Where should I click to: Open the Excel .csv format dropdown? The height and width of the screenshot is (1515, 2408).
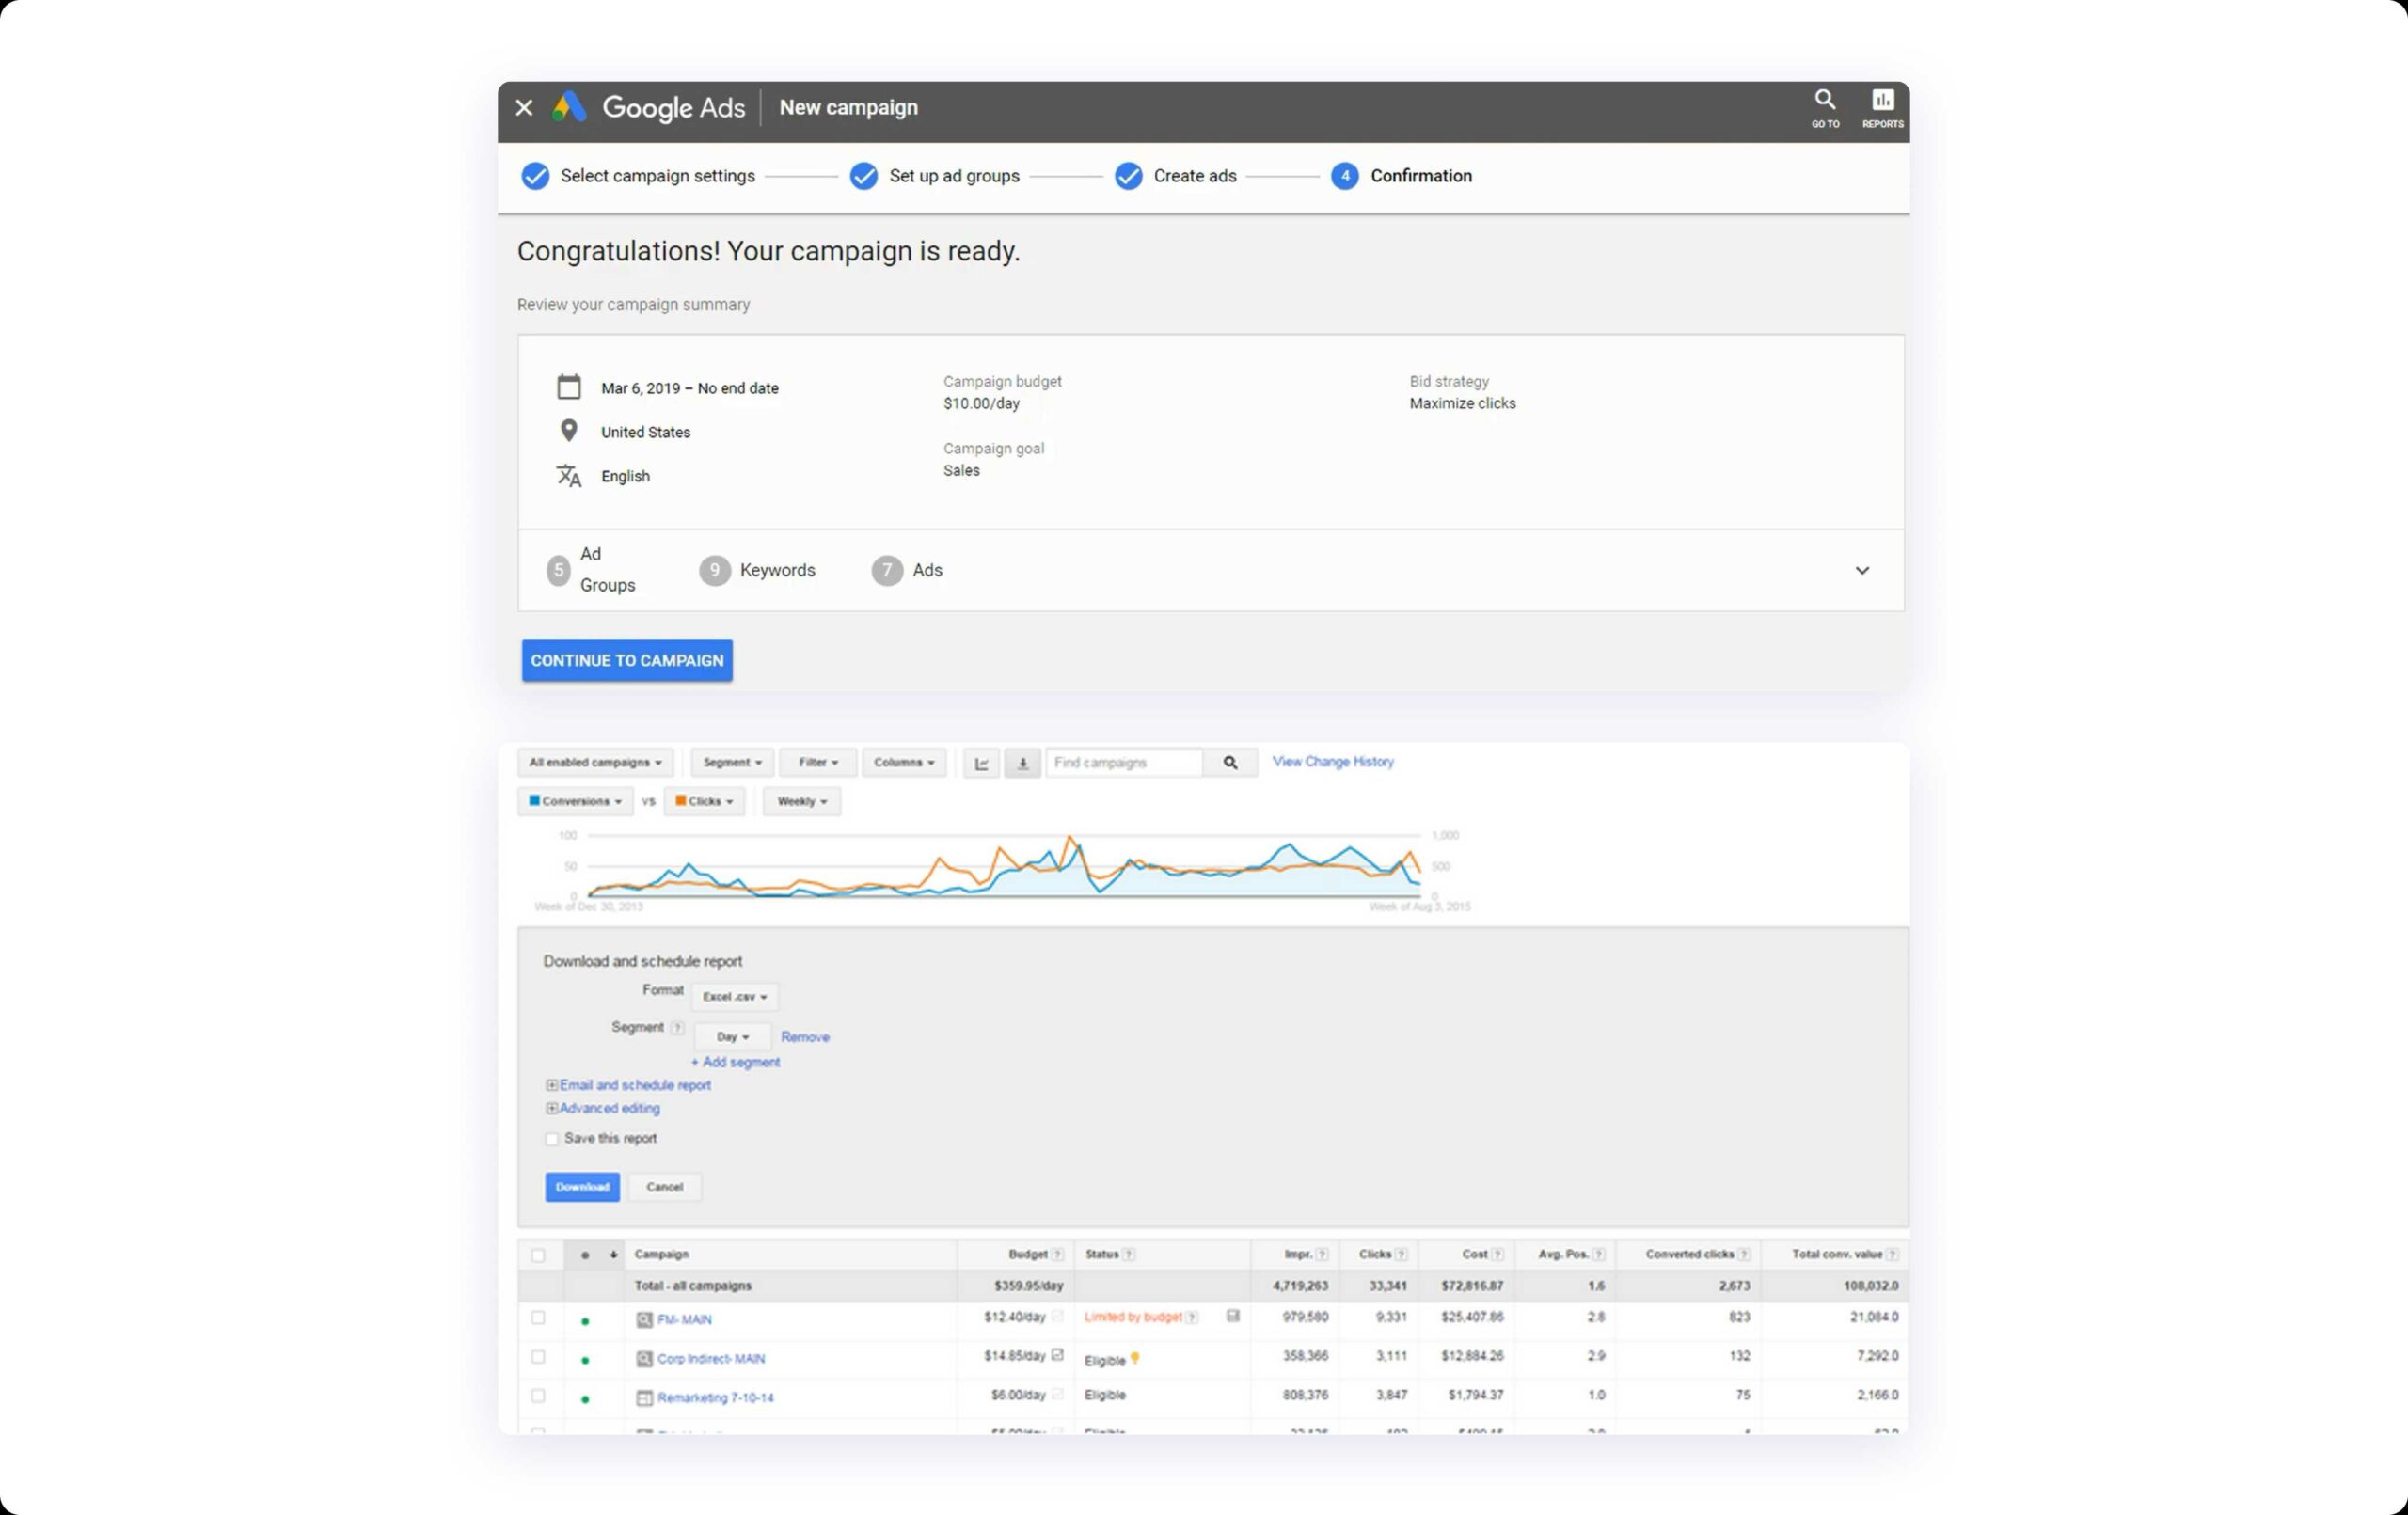[734, 997]
